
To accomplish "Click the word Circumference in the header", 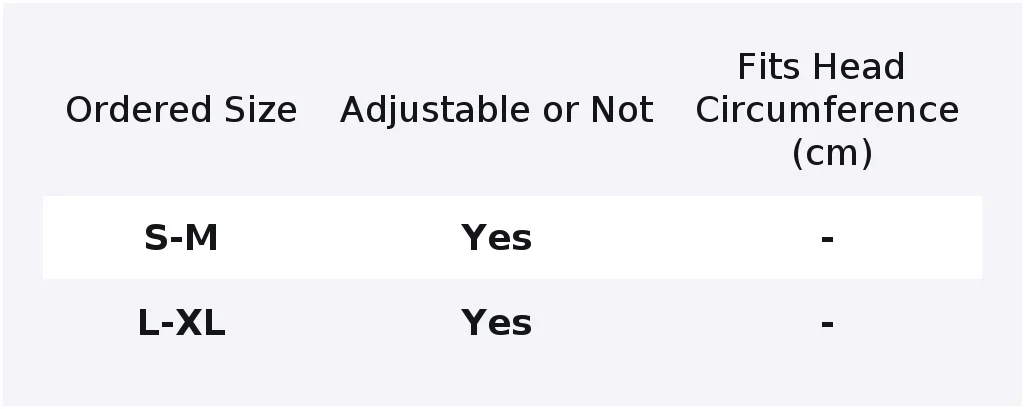I will coord(827,110).
